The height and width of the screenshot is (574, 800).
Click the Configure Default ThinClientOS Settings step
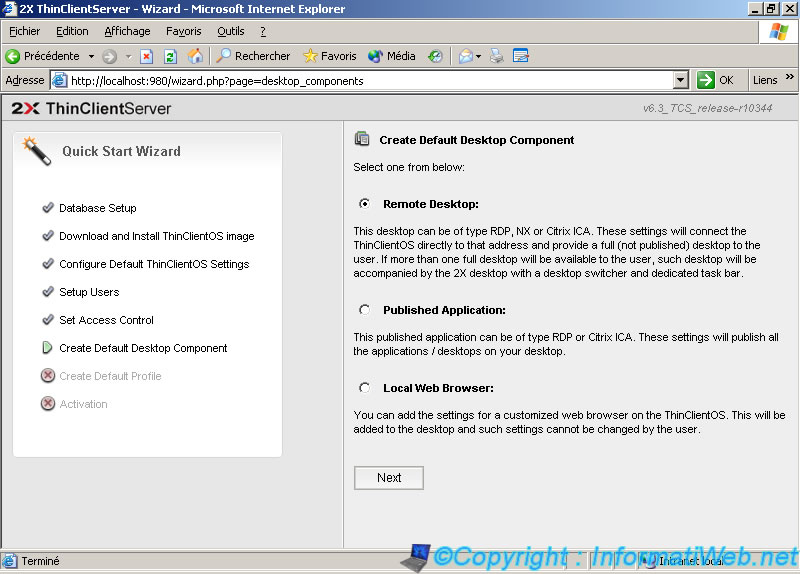(x=154, y=264)
